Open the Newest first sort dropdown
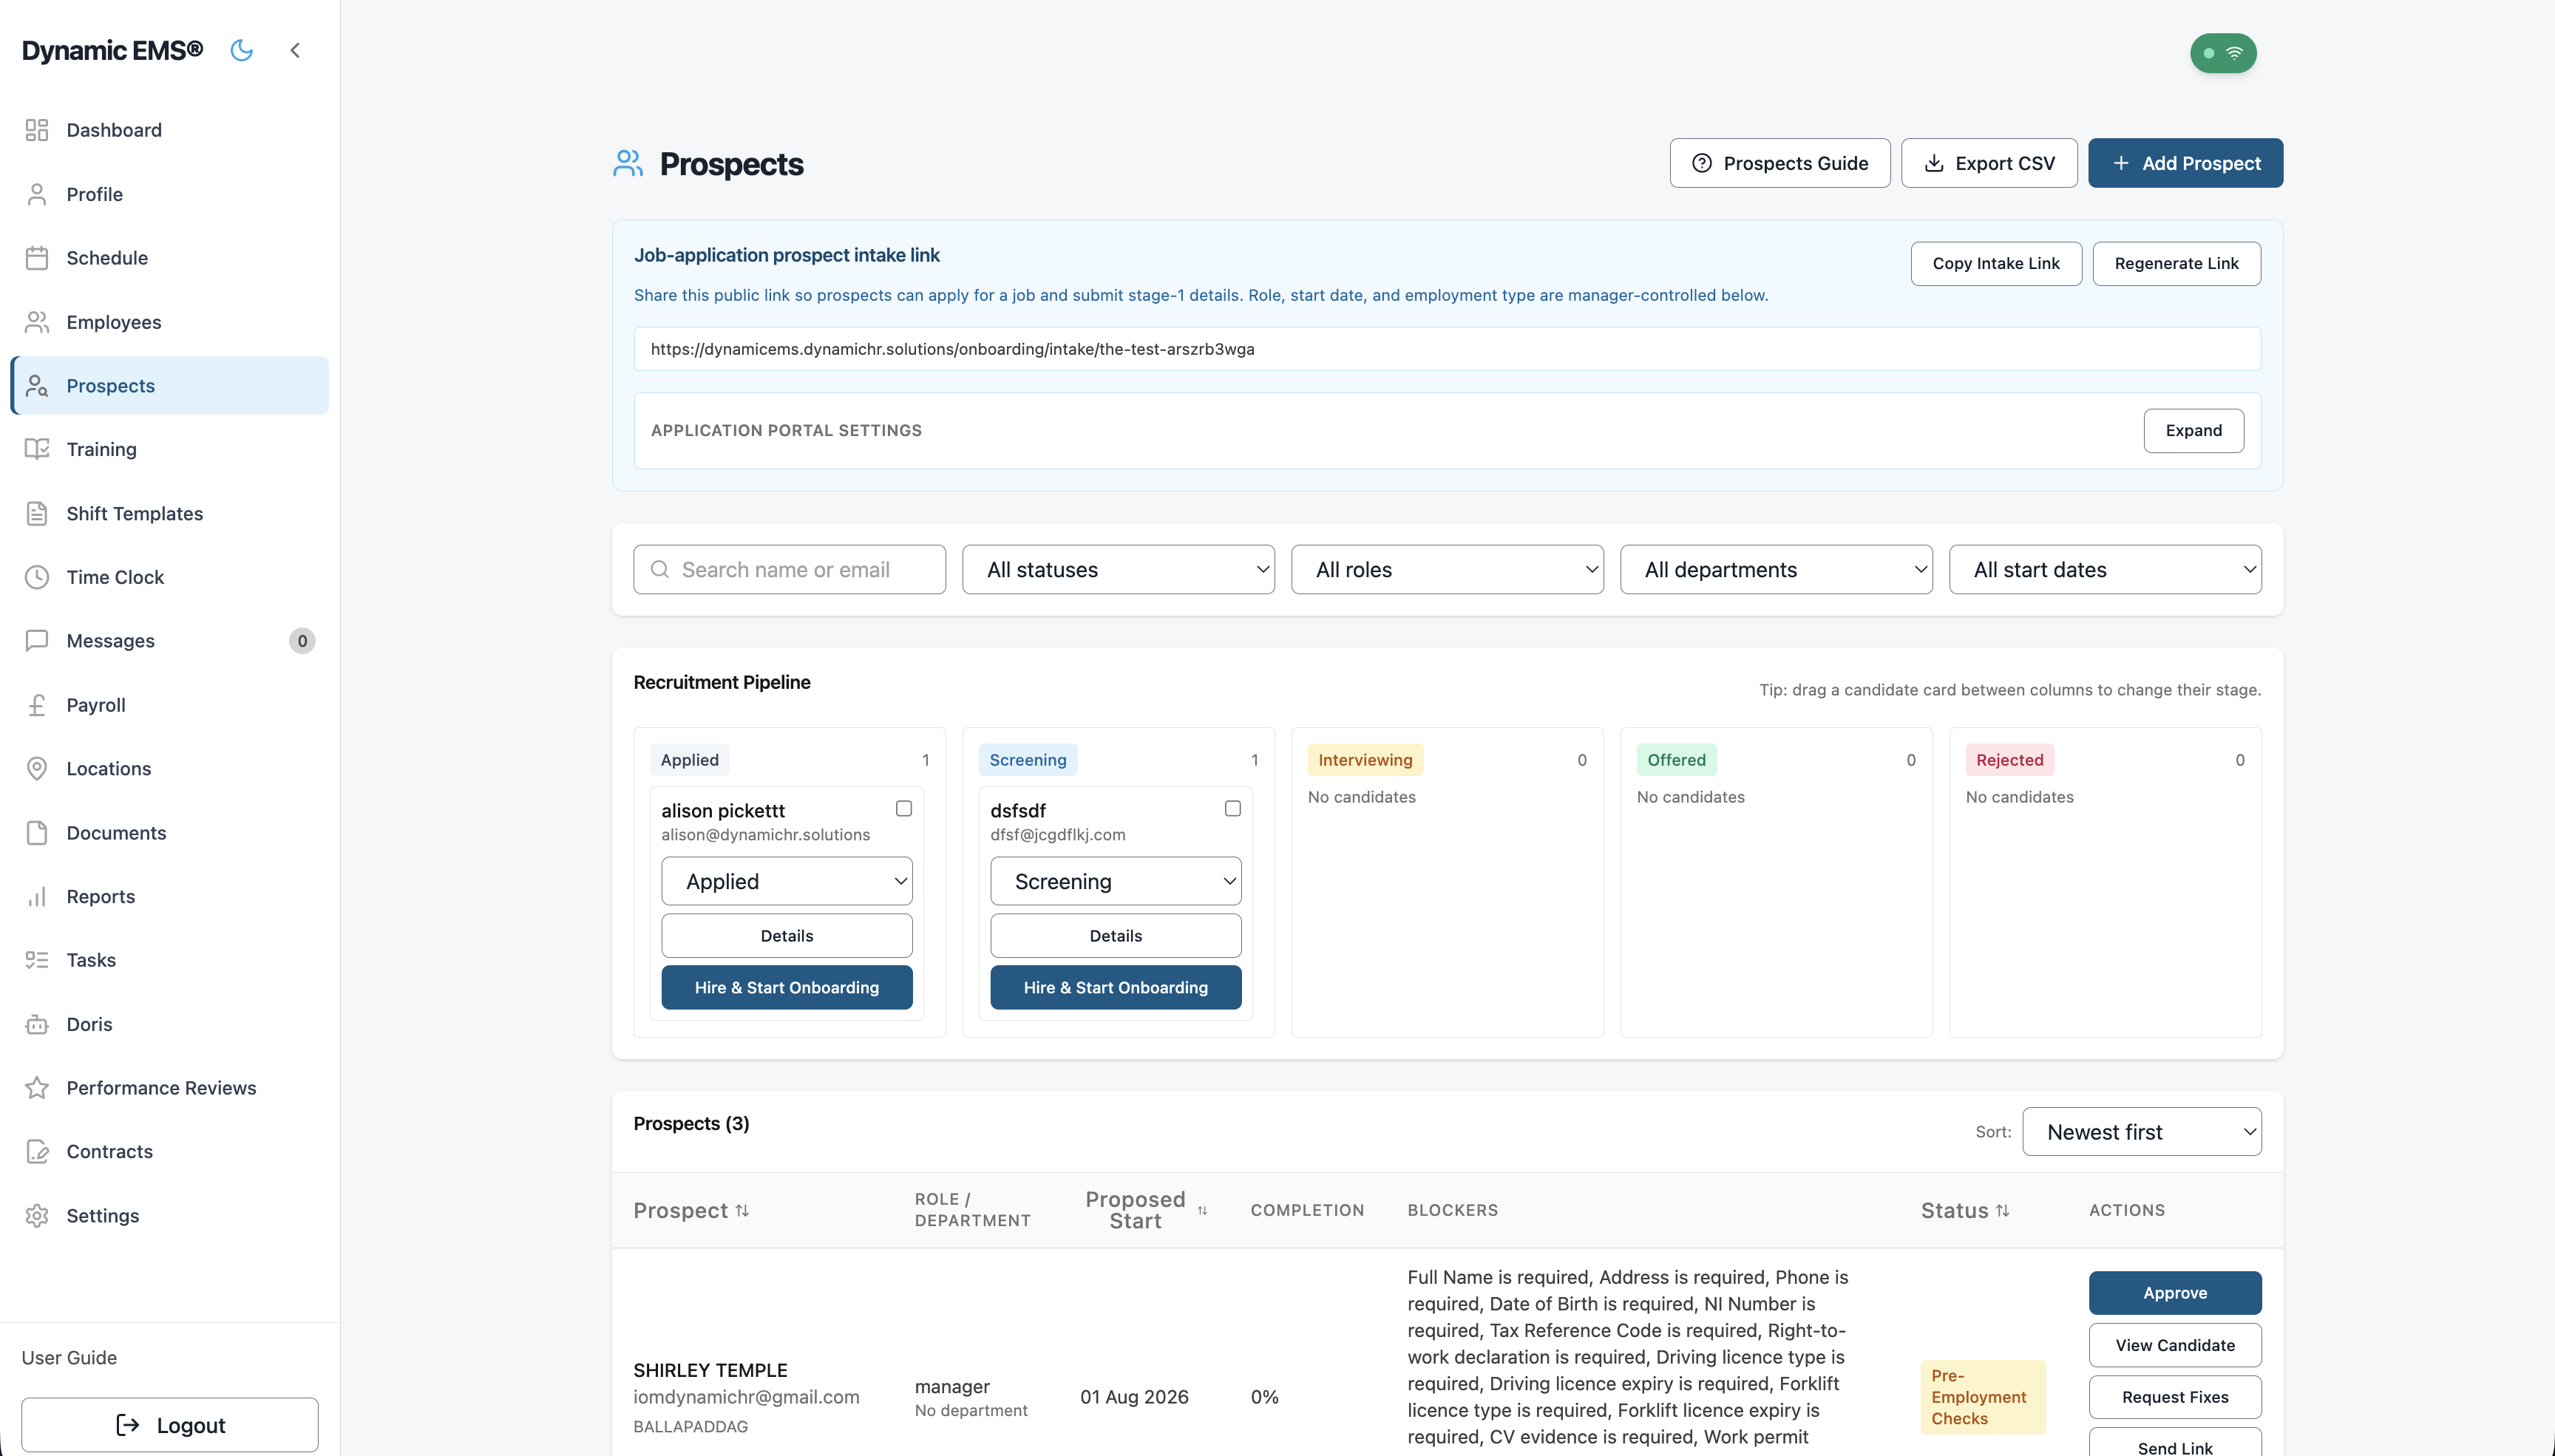The height and width of the screenshot is (1456, 2555). click(x=2142, y=1131)
